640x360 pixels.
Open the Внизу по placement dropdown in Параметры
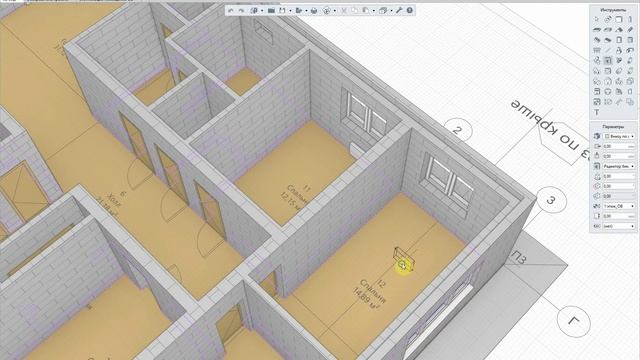pyautogui.click(x=619, y=136)
